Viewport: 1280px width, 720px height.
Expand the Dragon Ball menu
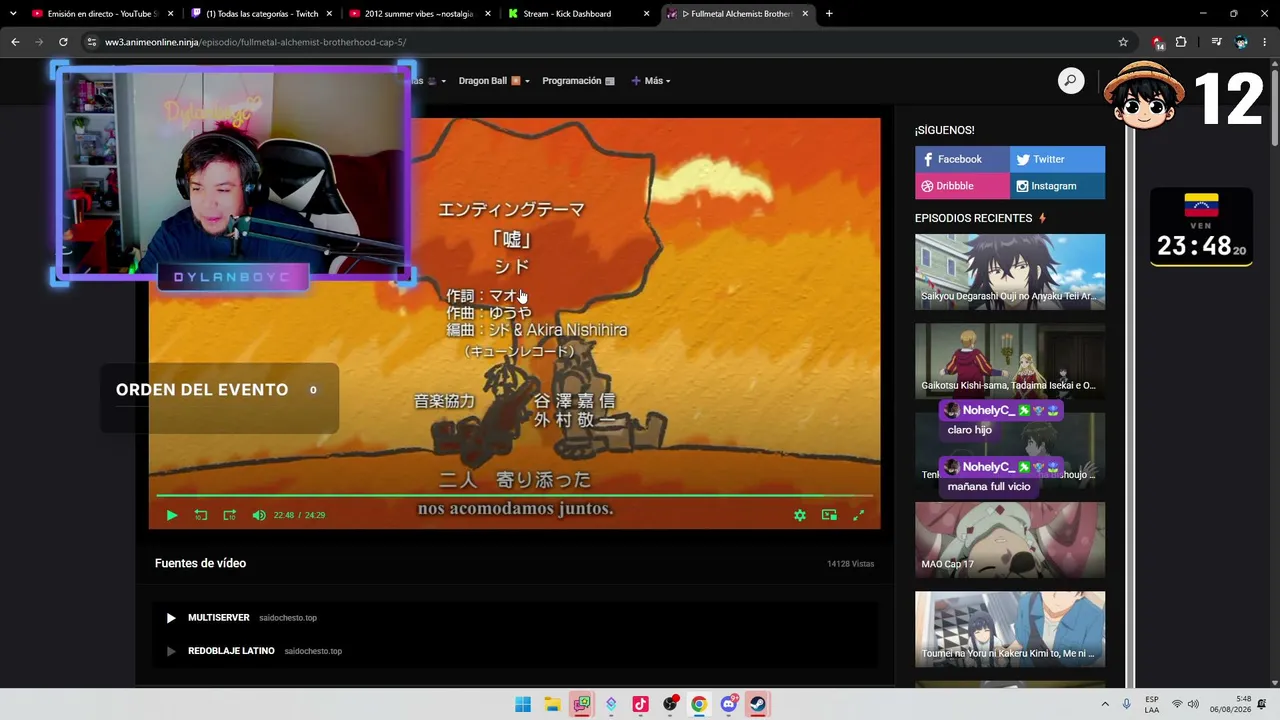pos(494,81)
